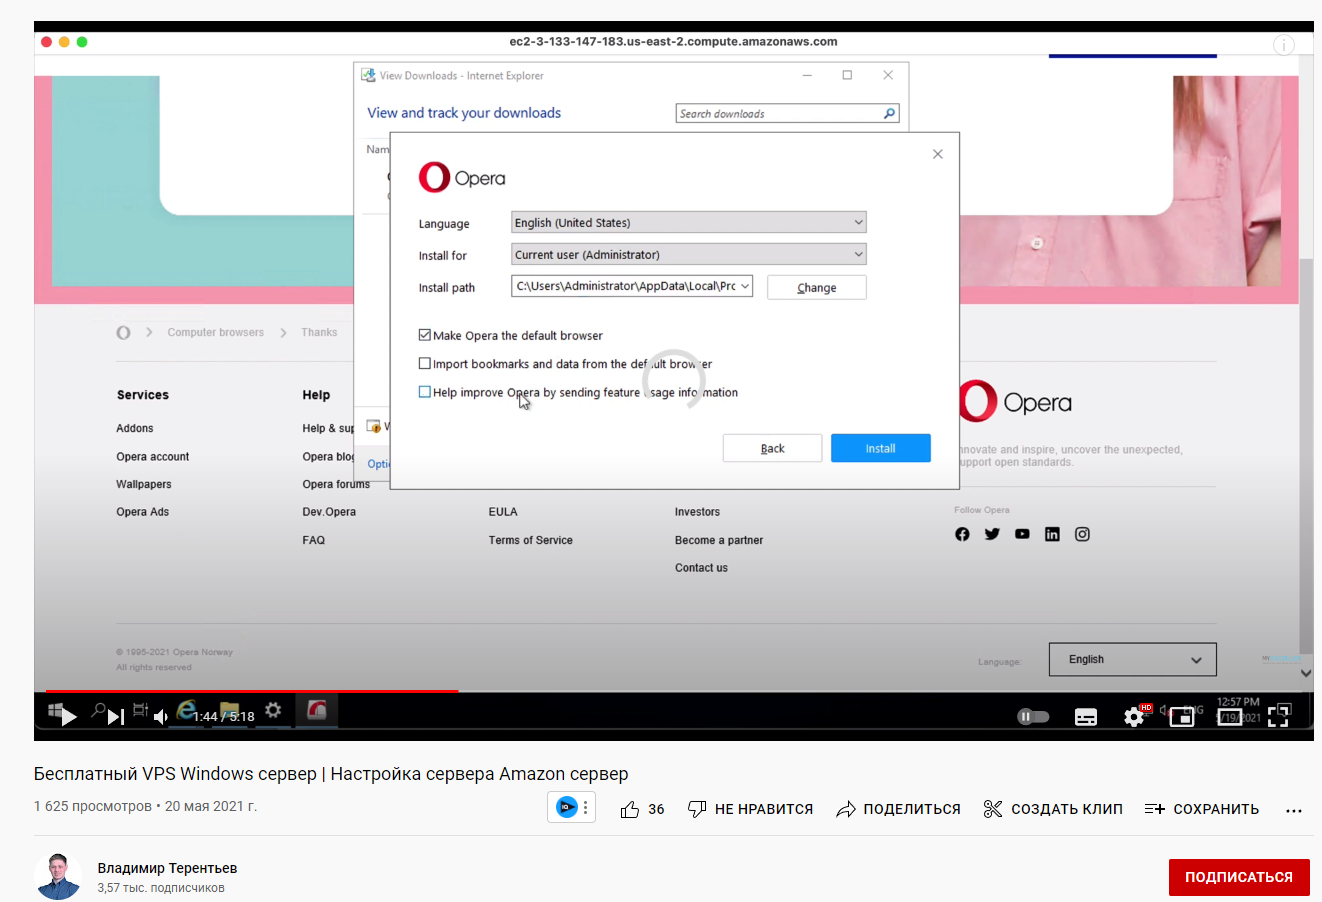The image size is (1322, 902).
Task: Open more actions three-dot menu
Action: click(x=1294, y=810)
